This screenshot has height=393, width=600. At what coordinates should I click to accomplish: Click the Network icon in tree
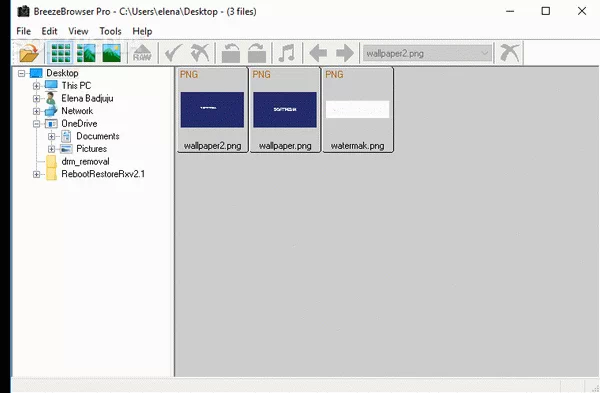click(51, 111)
